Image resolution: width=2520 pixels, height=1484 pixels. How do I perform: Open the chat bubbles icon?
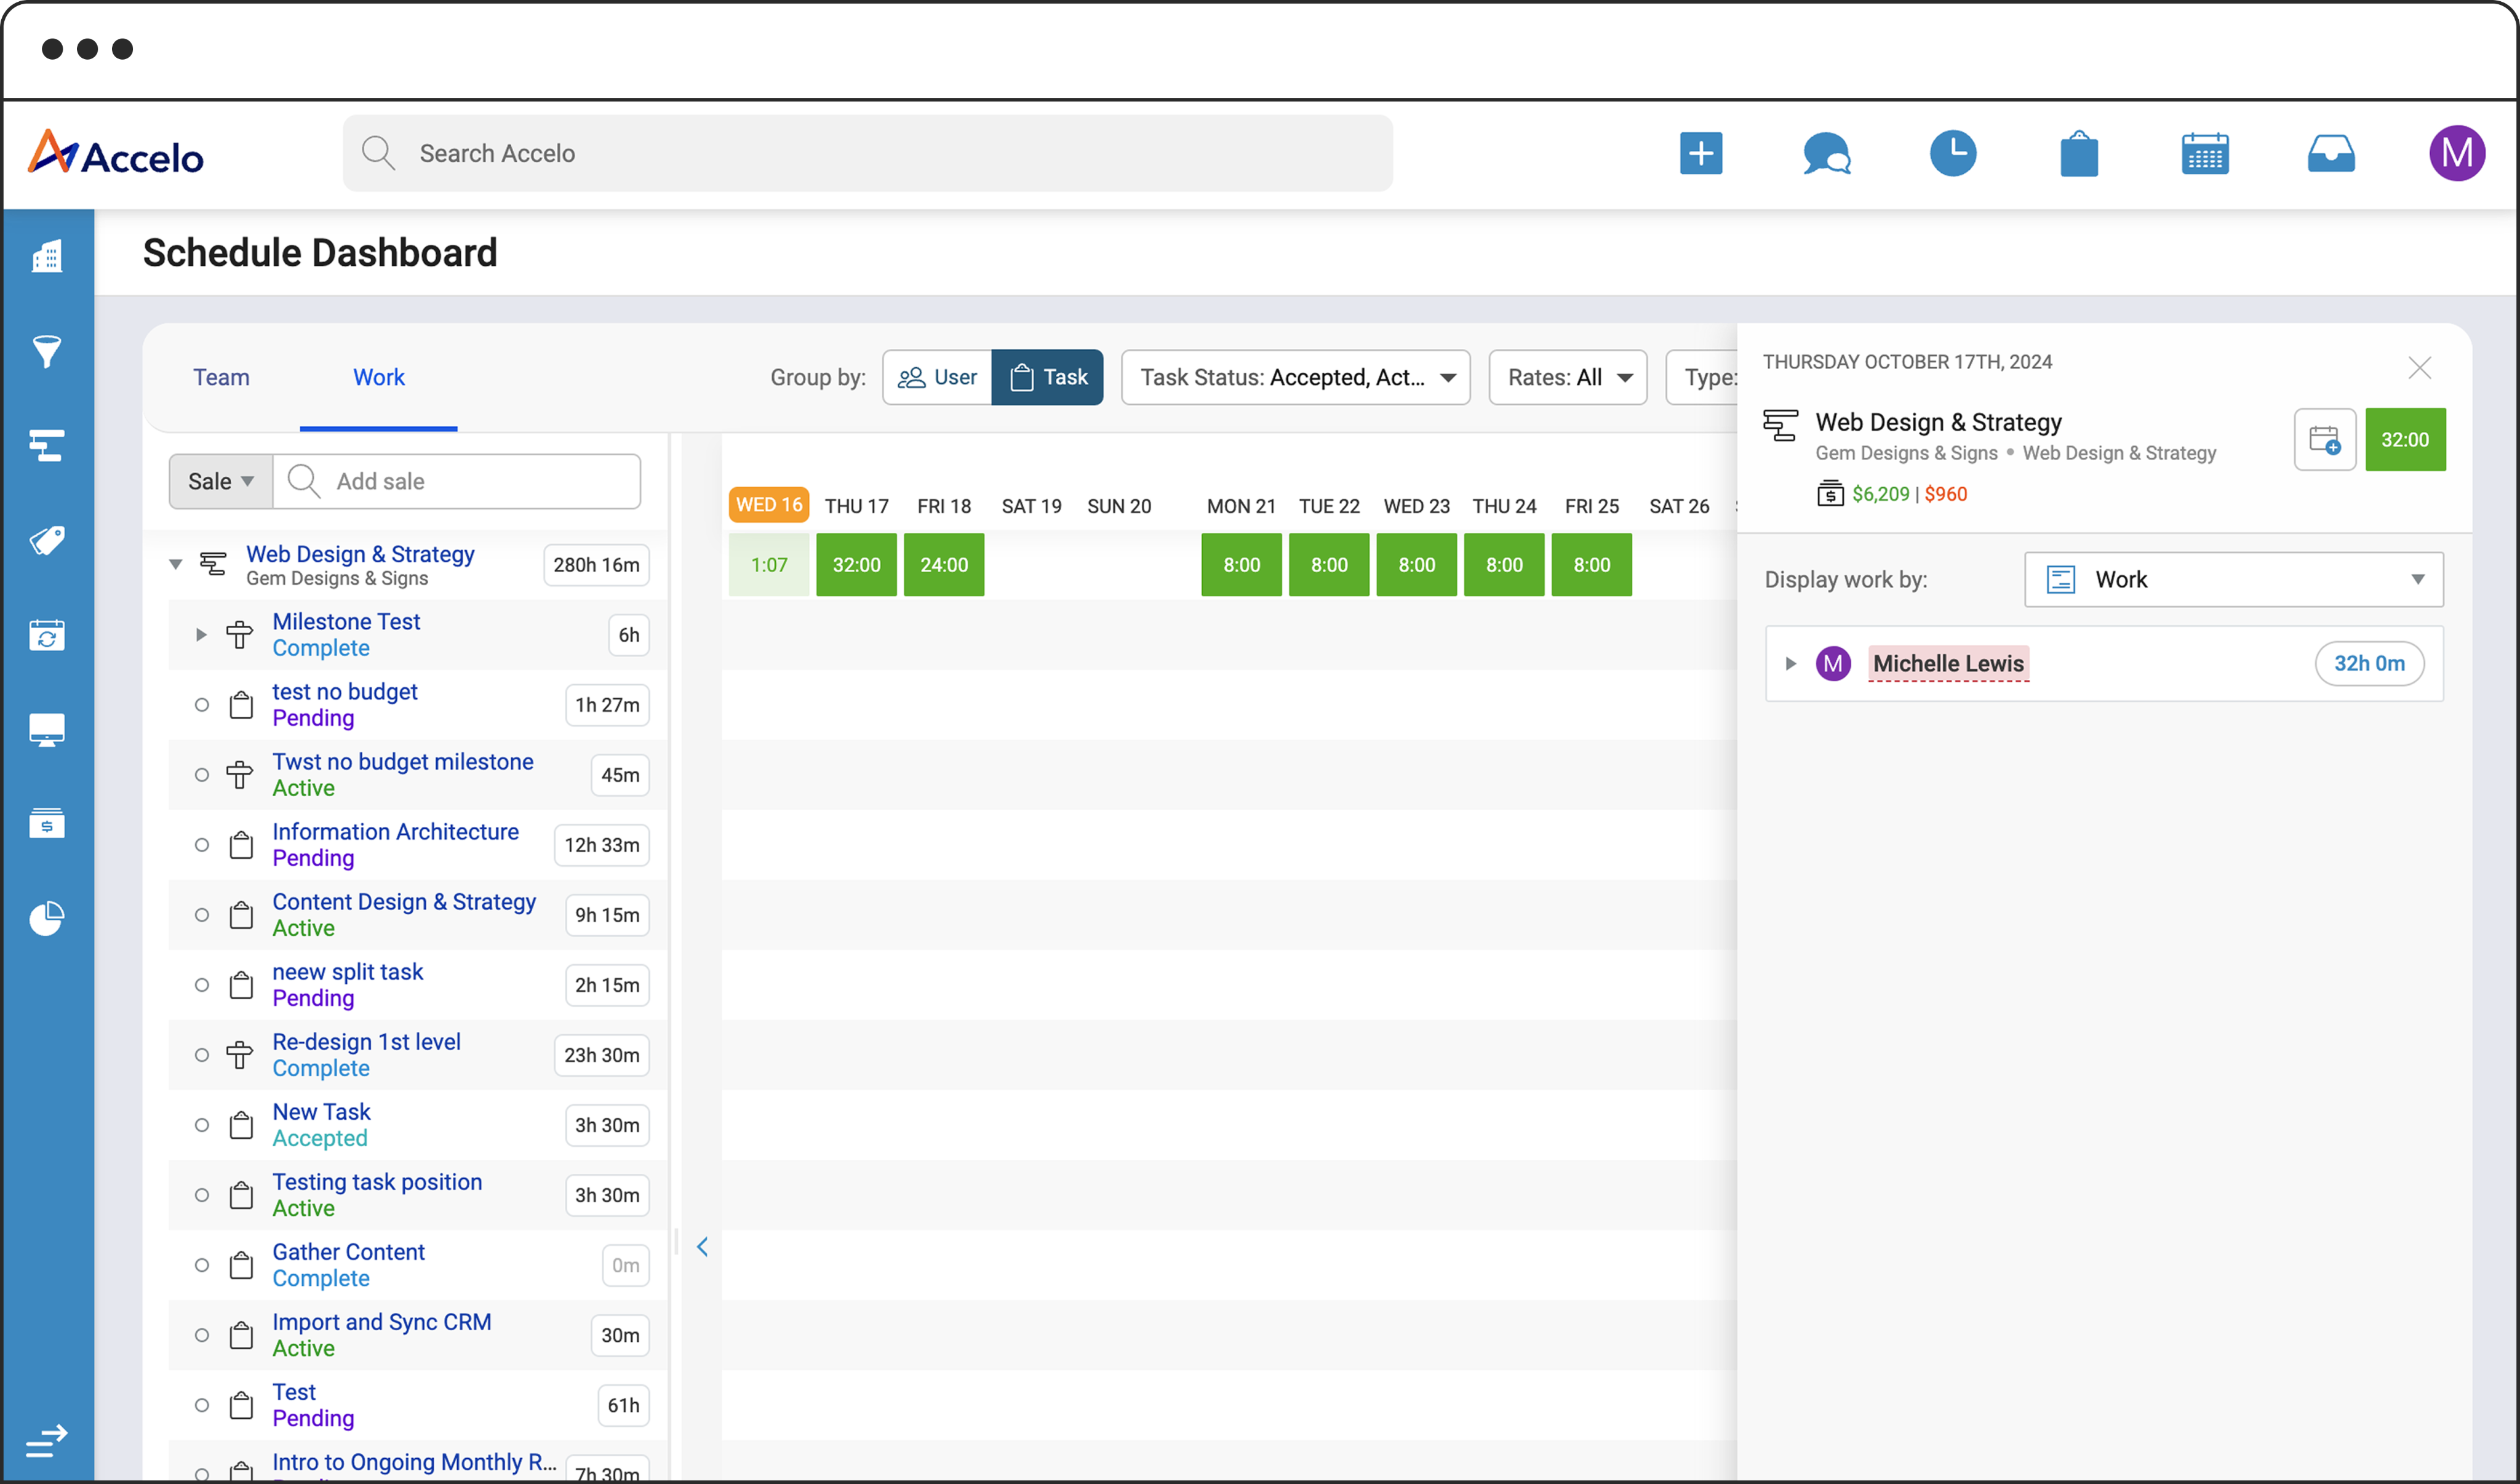[x=1826, y=153]
